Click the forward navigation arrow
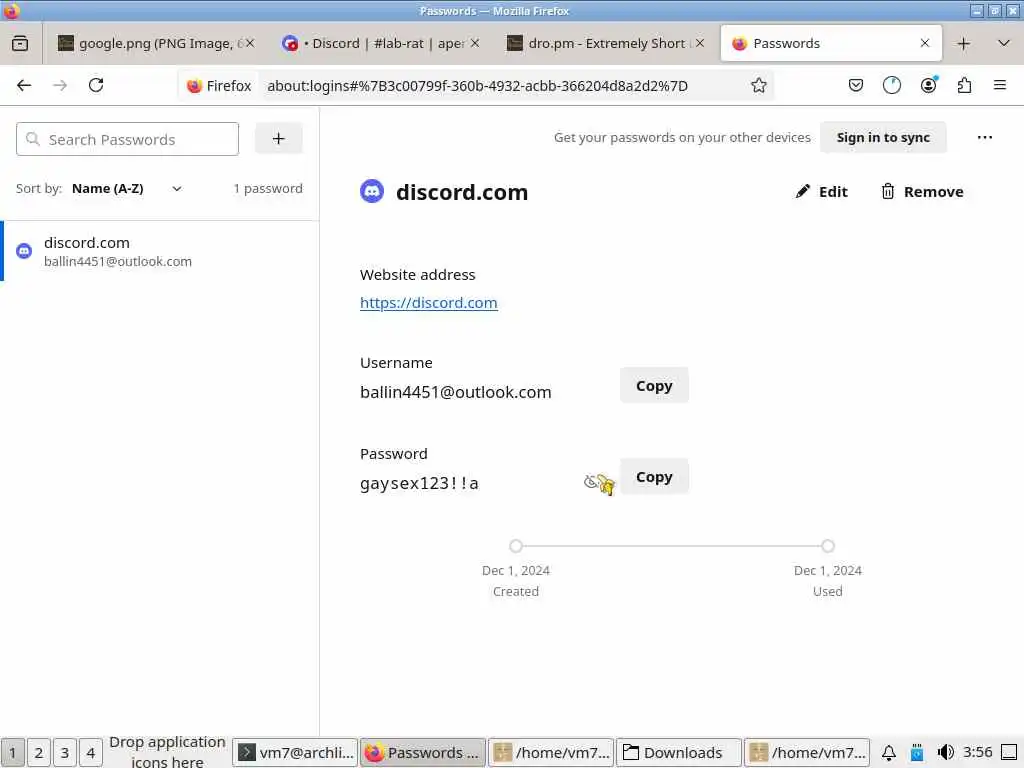 (x=60, y=86)
